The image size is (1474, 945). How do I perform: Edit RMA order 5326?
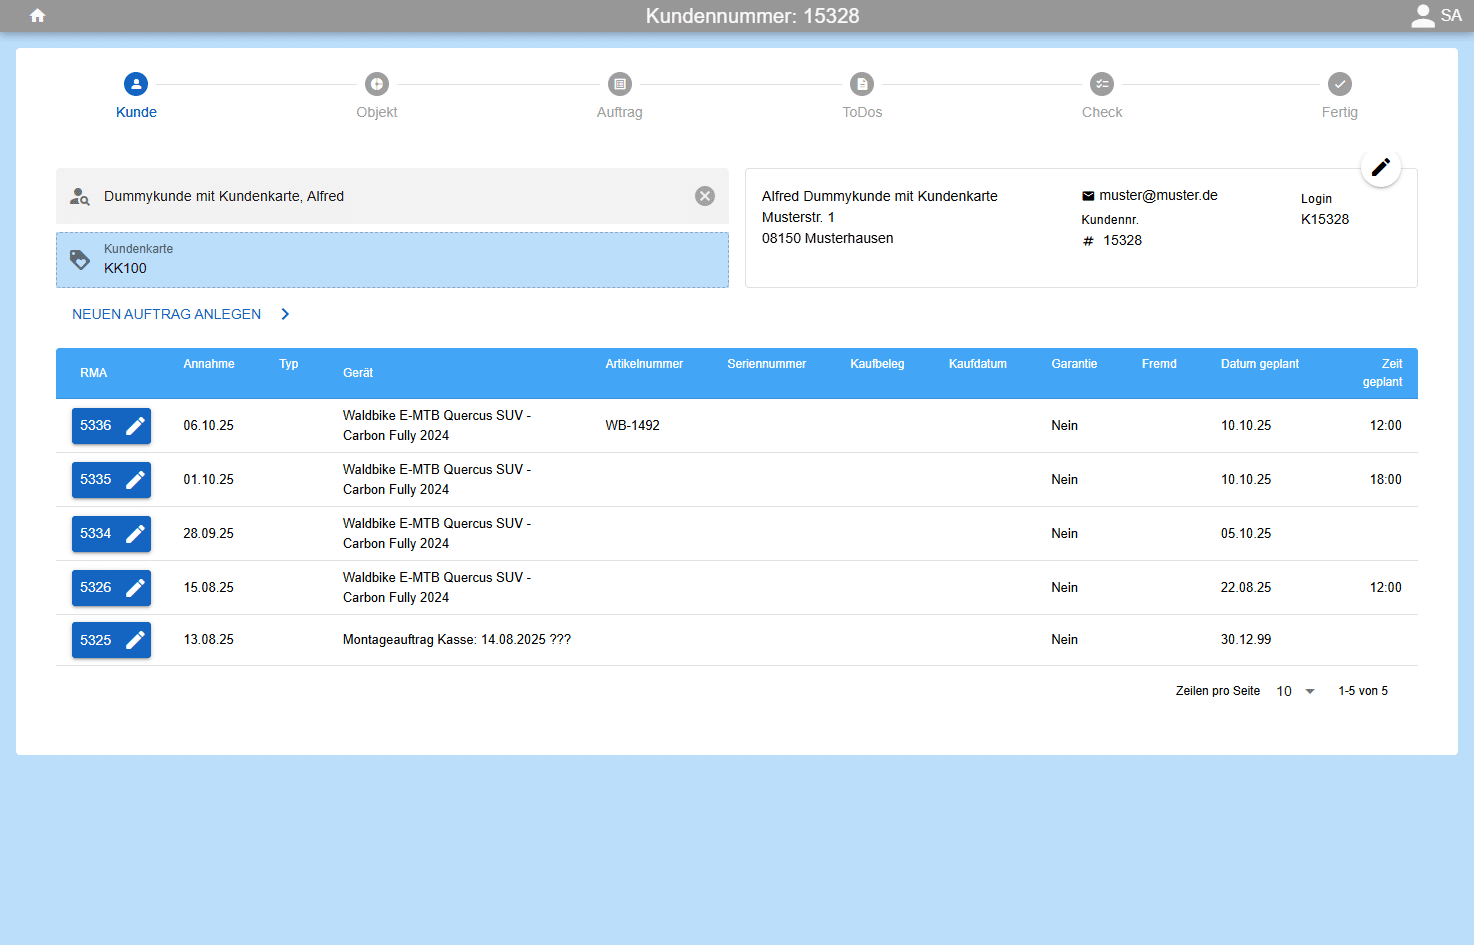[111, 588]
